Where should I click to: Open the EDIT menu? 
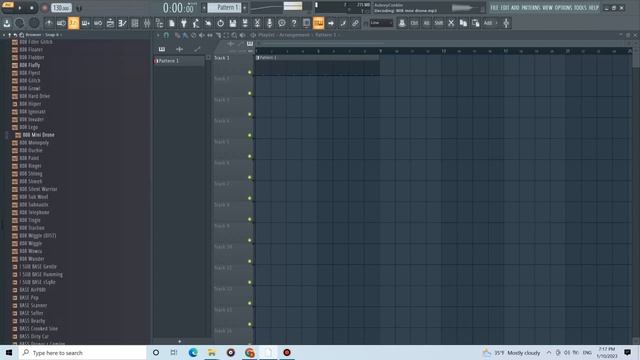point(505,8)
